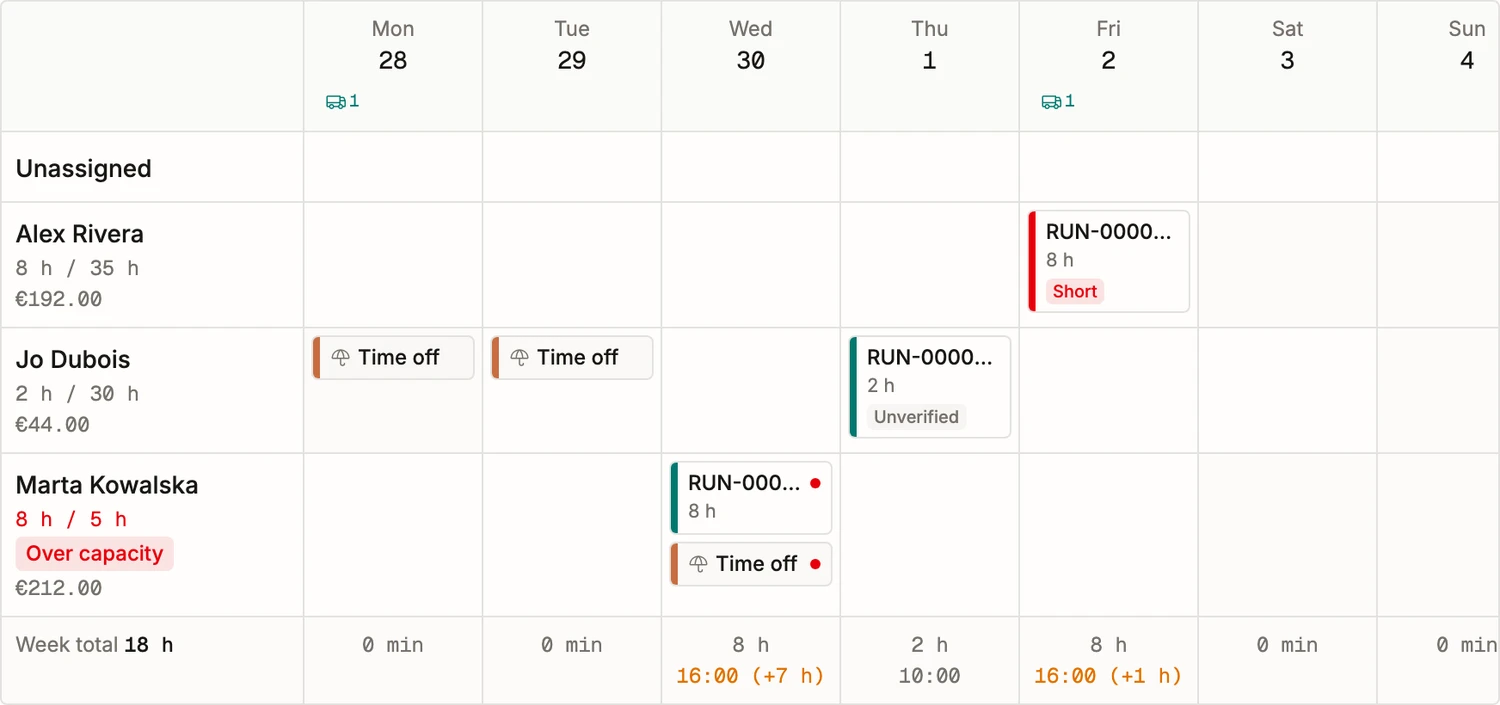Click the umbrella icon on Marta's Time off
The image size is (1500, 705).
point(699,564)
